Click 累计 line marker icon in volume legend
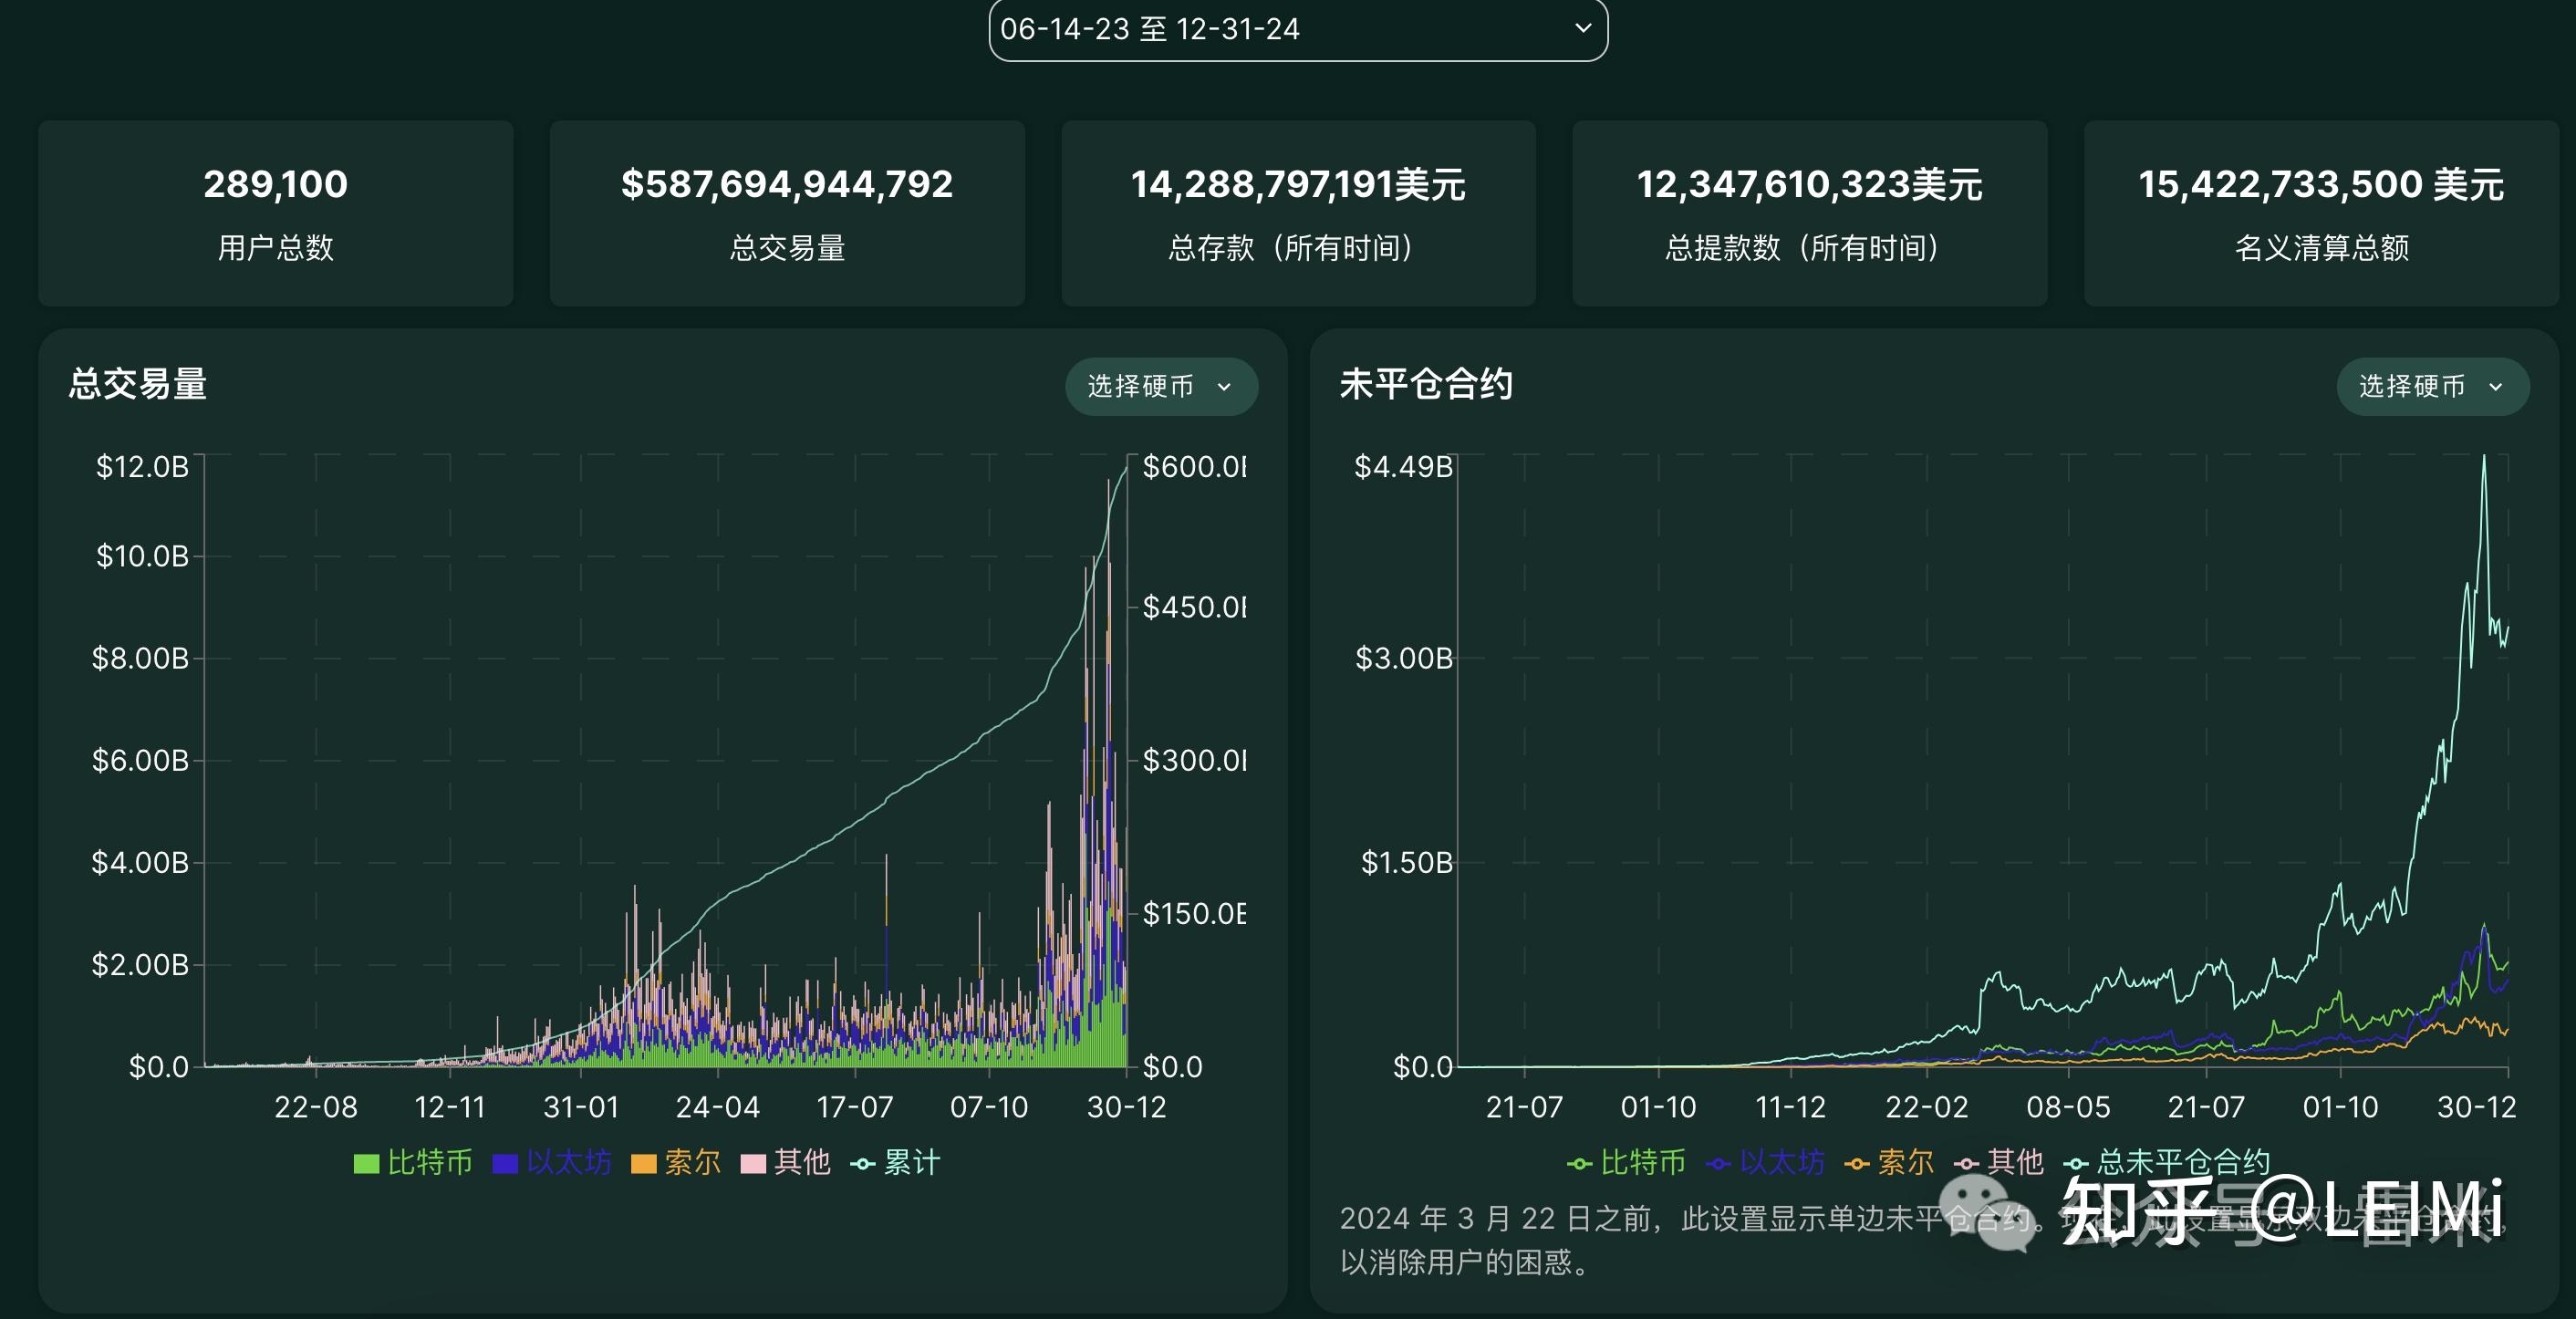The height and width of the screenshot is (1319, 2576). click(x=862, y=1163)
